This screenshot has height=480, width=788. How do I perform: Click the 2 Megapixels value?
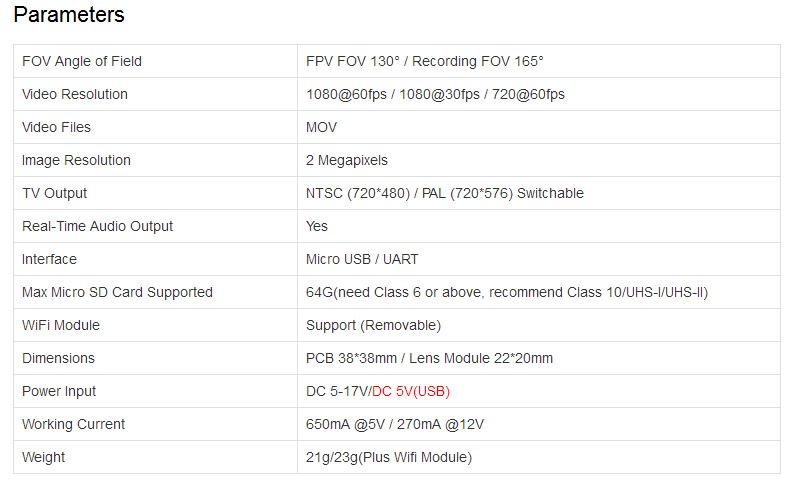coord(347,160)
